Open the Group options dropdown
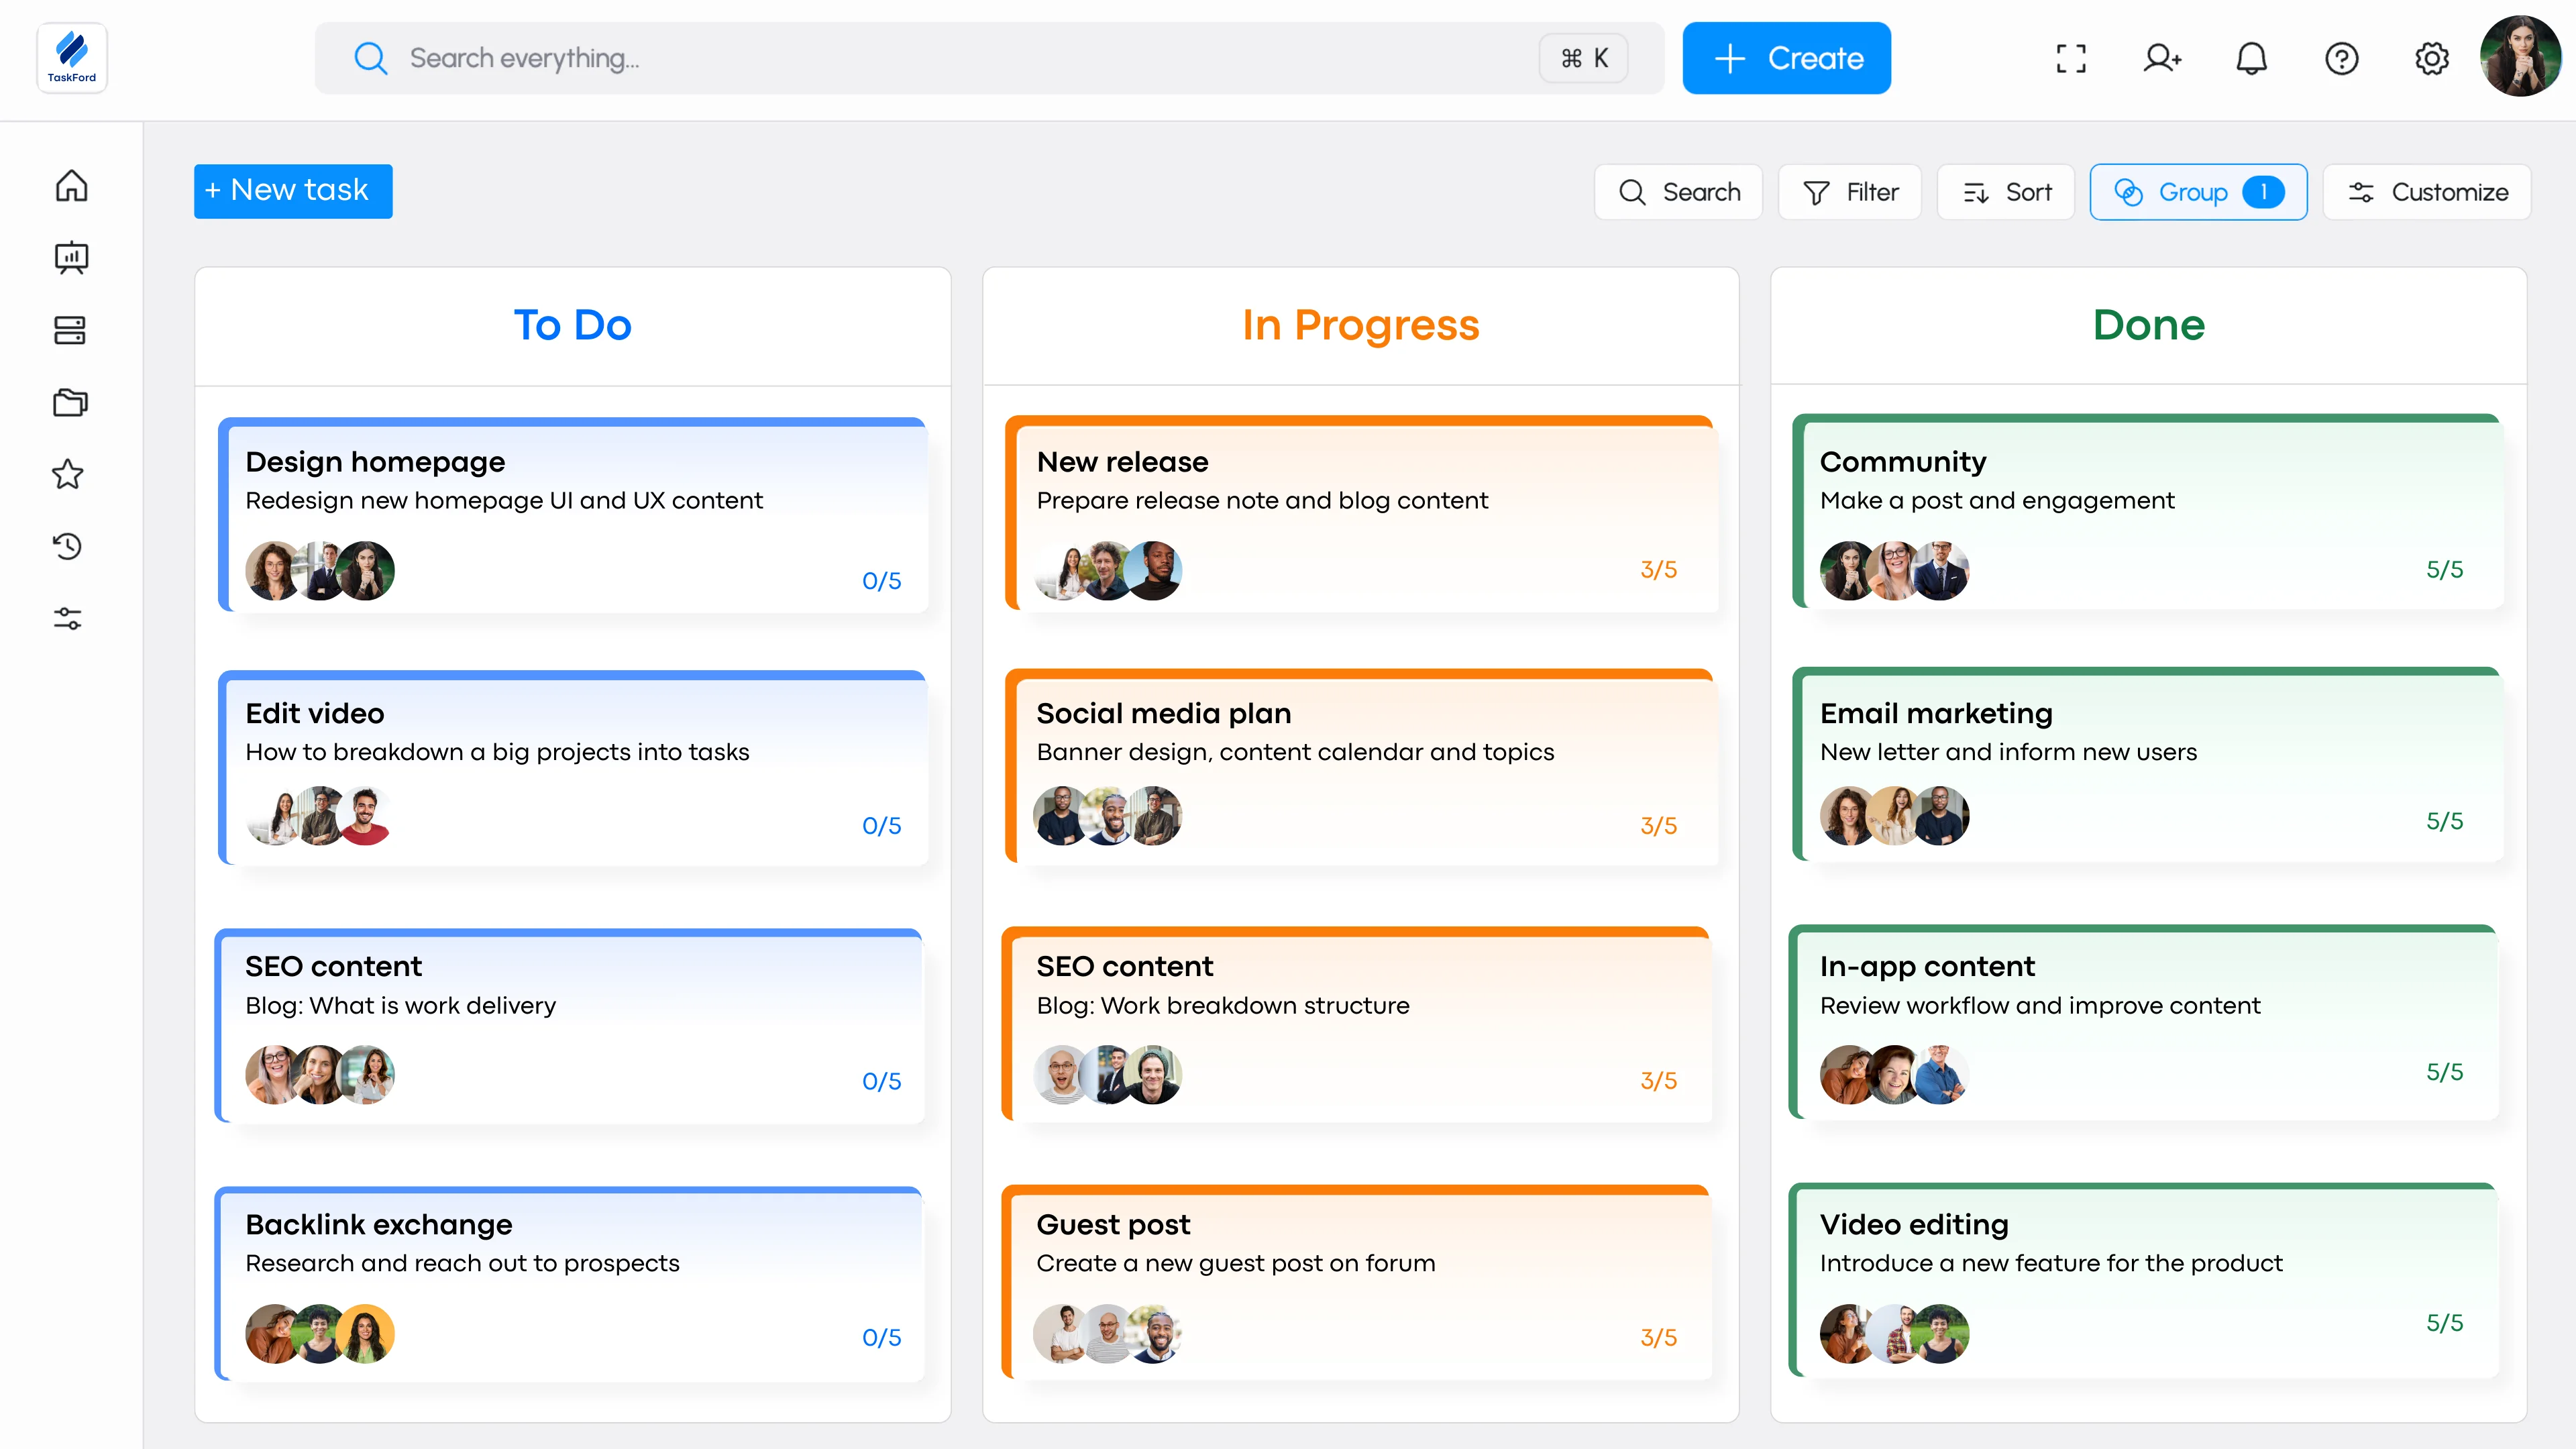 [2197, 192]
